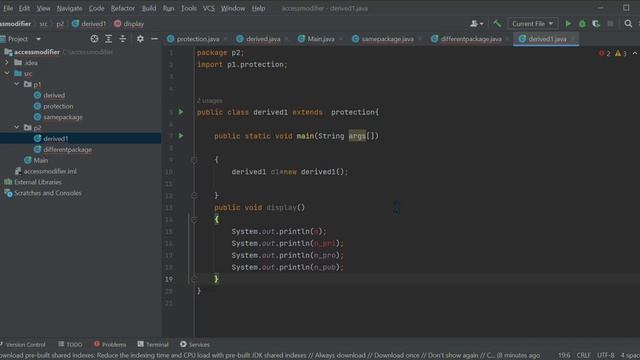The height and width of the screenshot is (360, 640).
Task: Collapse the p1 package
Action: pos(17,84)
